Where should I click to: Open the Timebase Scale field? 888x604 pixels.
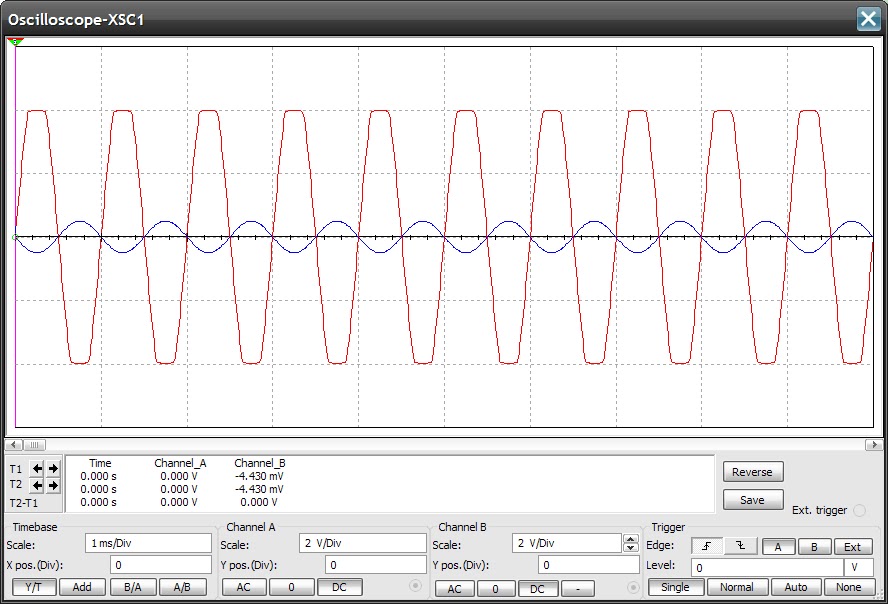coord(147,542)
